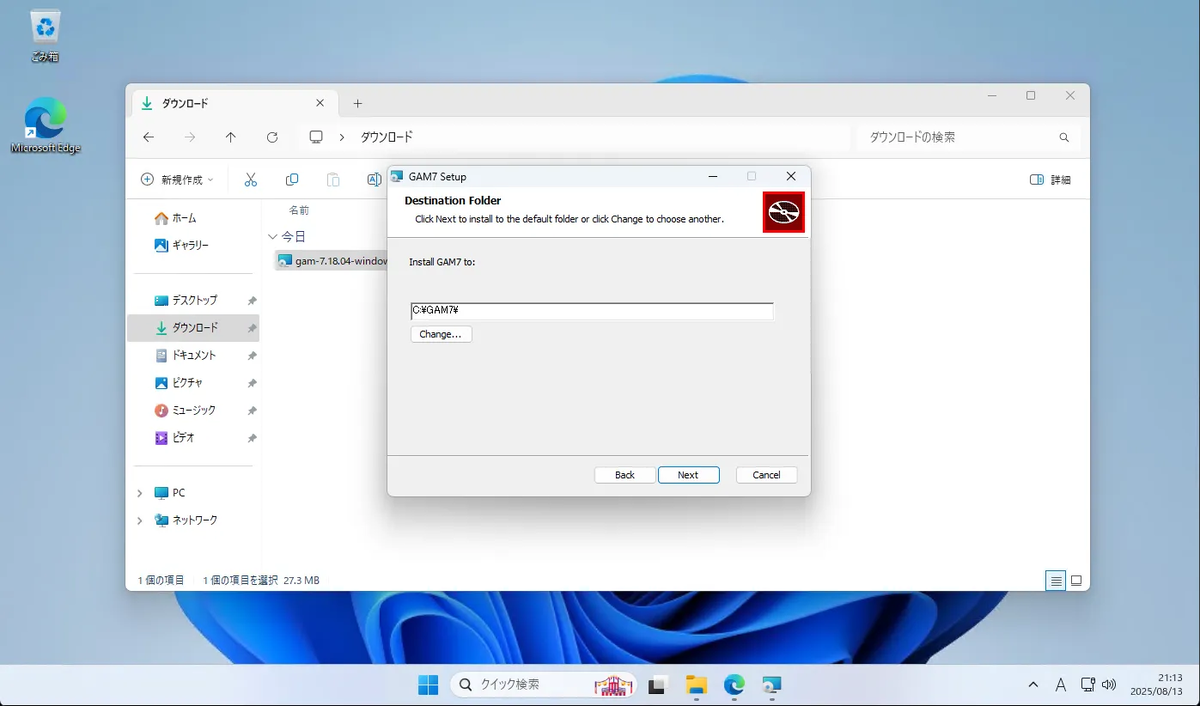Open the 新規作成 dropdown menu
This screenshot has width=1200, height=706.
[x=177, y=179]
